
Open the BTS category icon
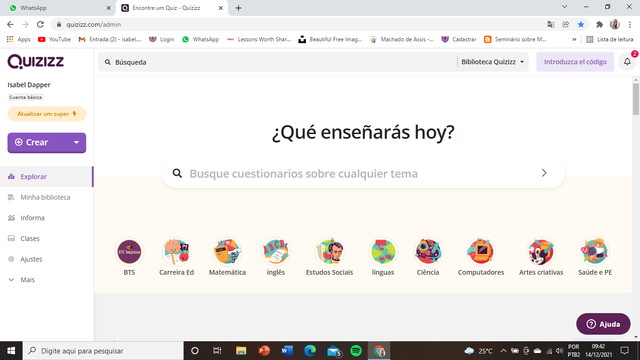pyautogui.click(x=129, y=251)
